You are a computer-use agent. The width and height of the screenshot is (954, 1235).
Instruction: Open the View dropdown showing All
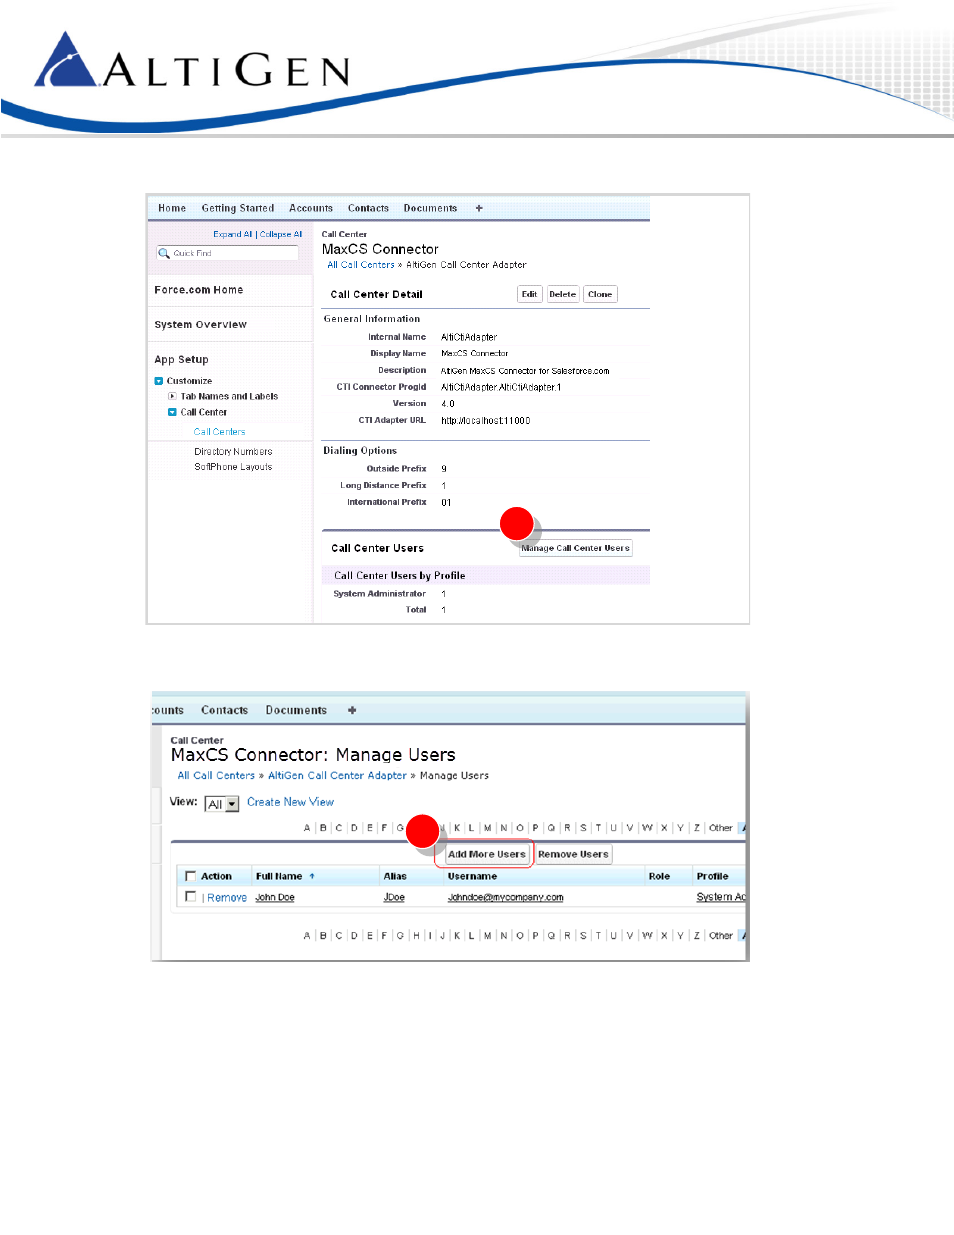(222, 804)
